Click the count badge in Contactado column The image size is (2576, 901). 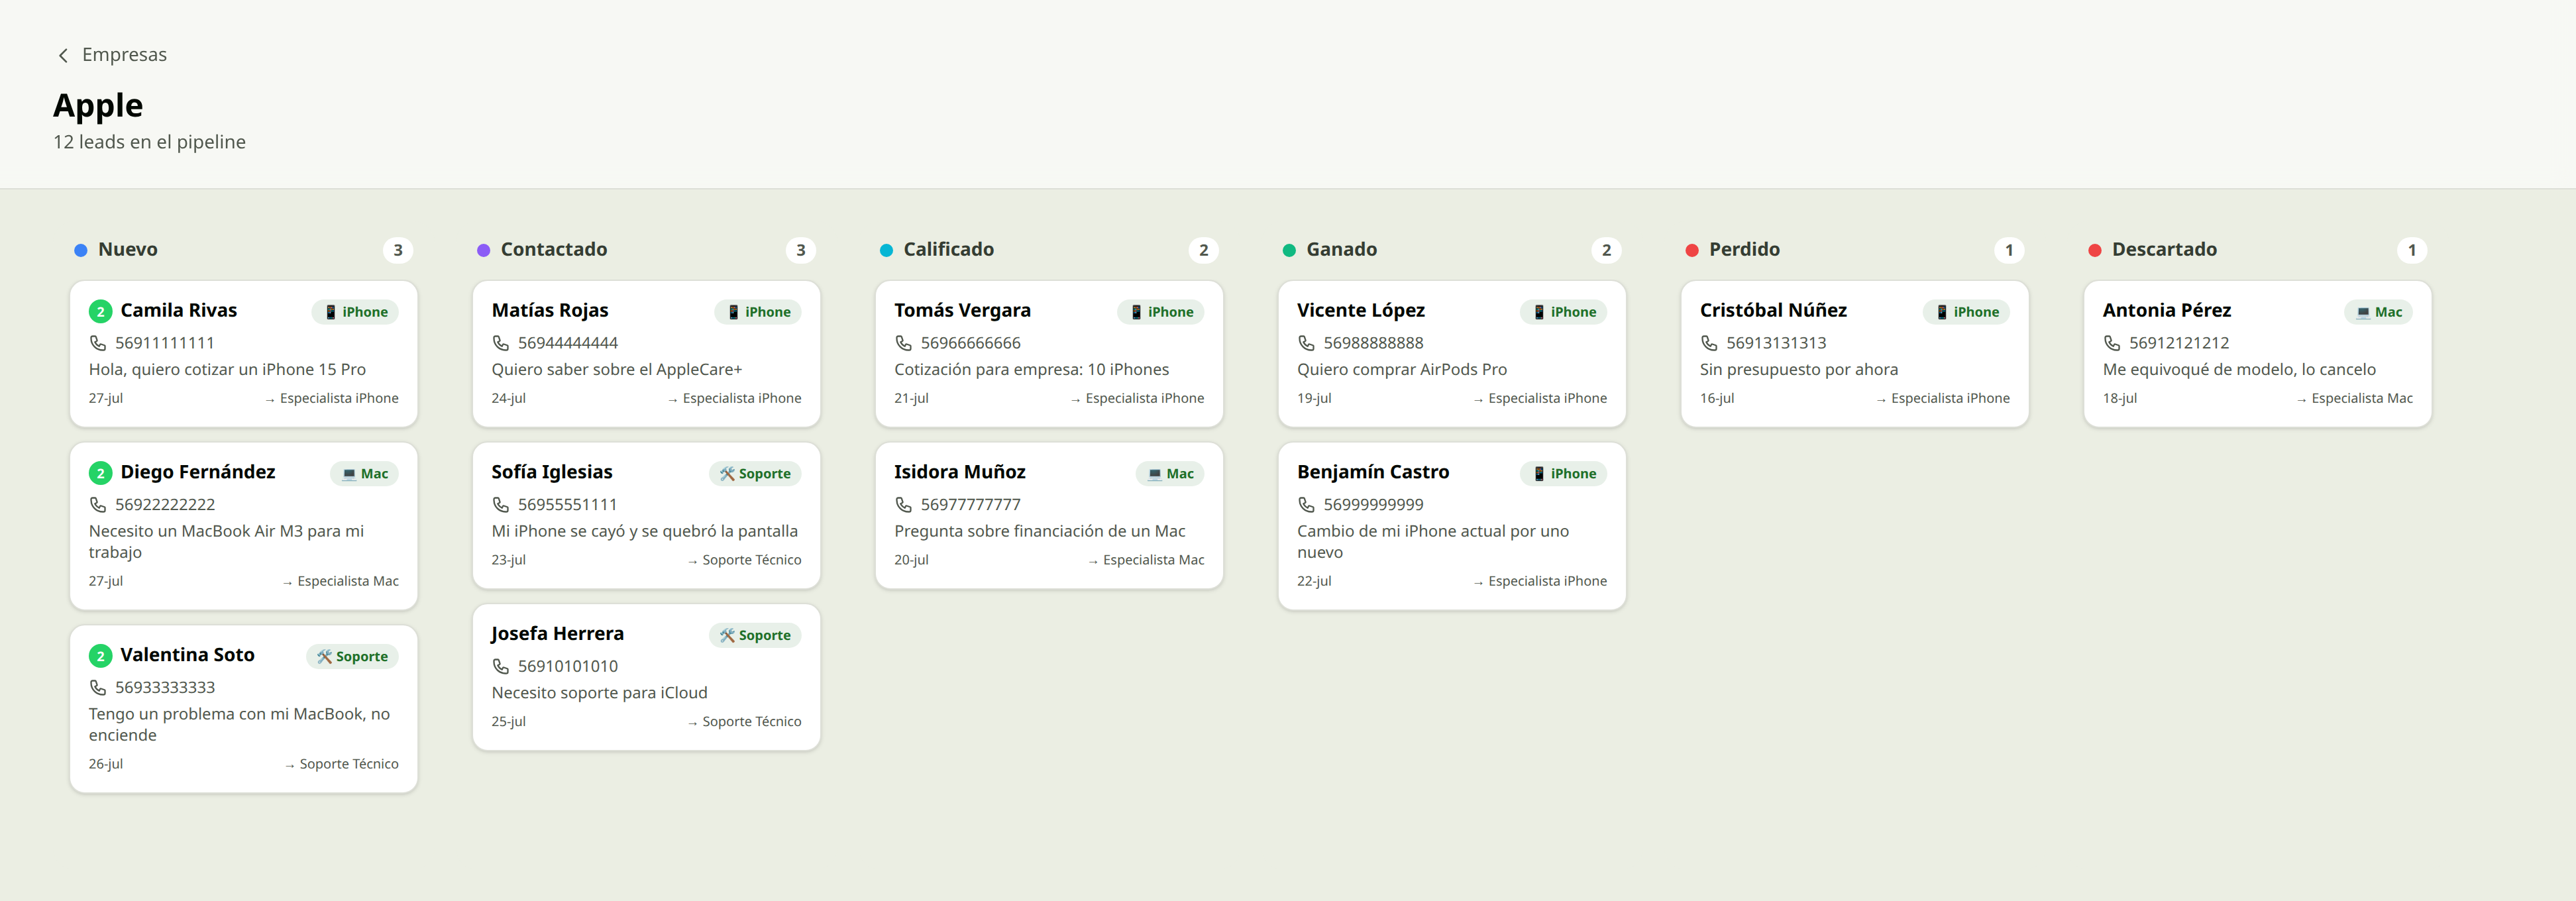coord(801,250)
